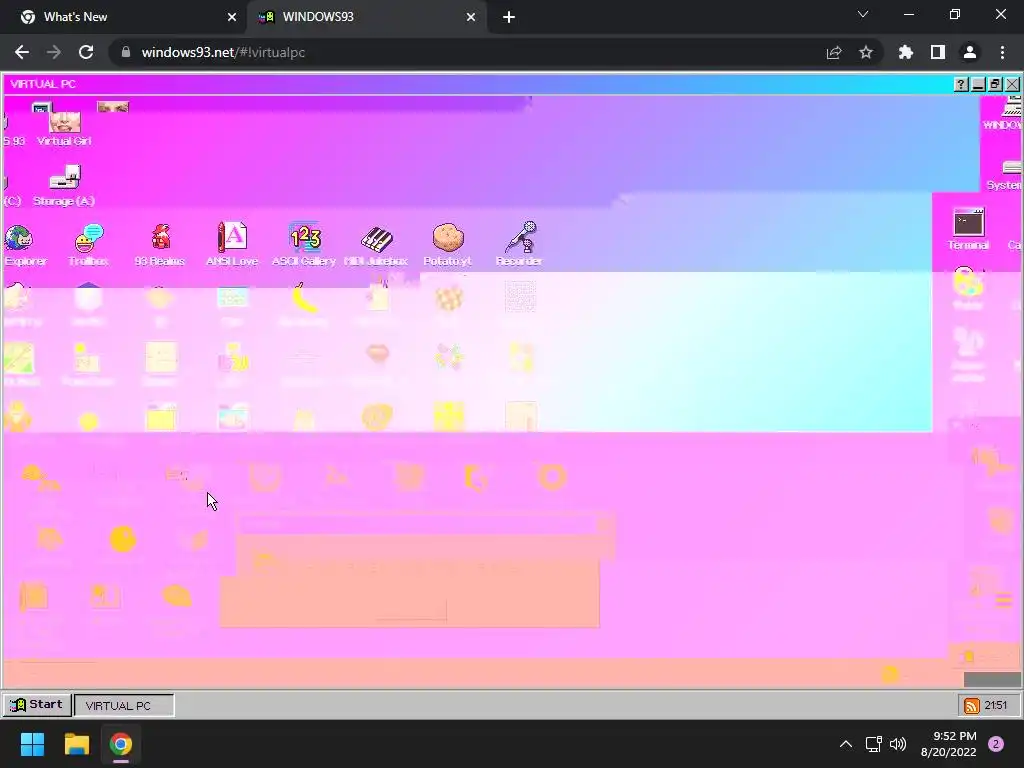Open the Trollbox chat icon
The image size is (1024, 768).
(x=88, y=244)
